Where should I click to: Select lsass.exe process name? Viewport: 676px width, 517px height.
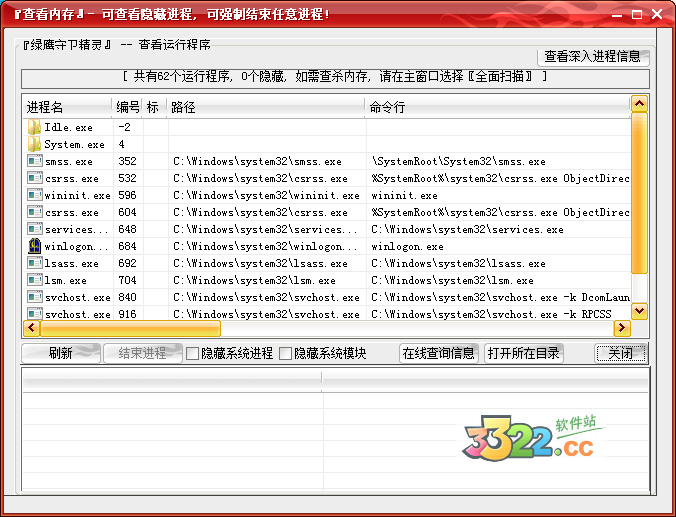72,263
